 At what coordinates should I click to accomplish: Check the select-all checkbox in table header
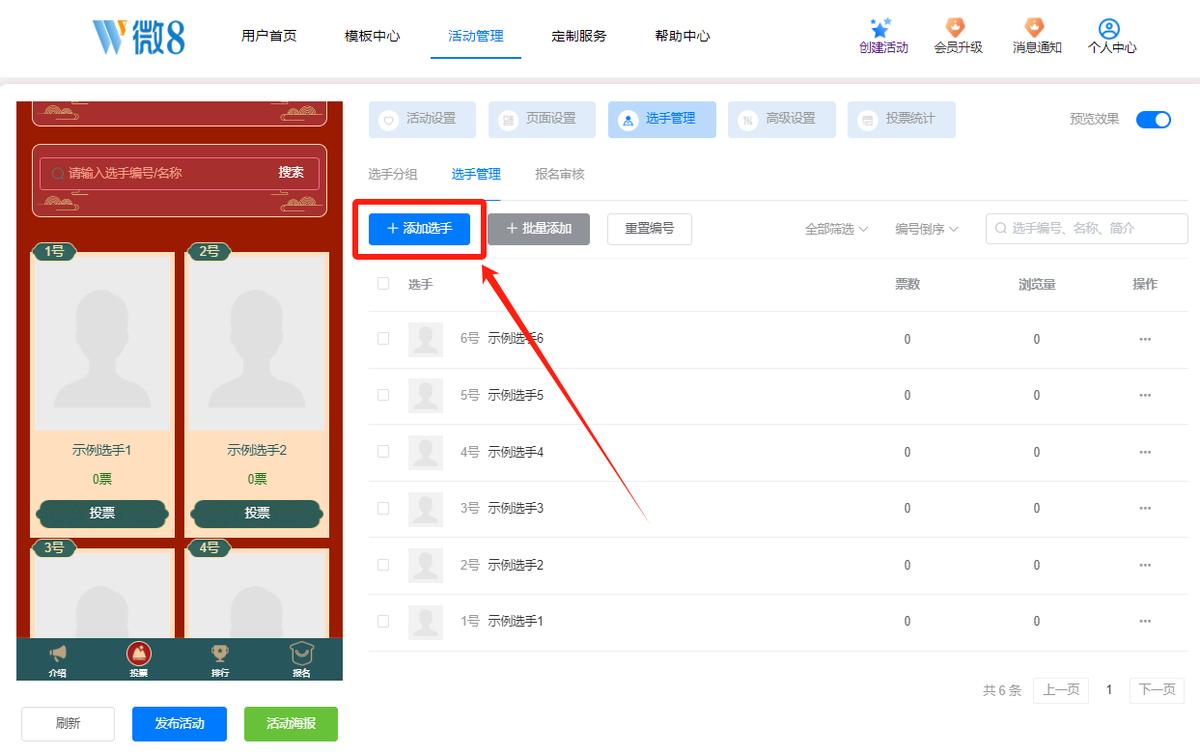pos(383,284)
